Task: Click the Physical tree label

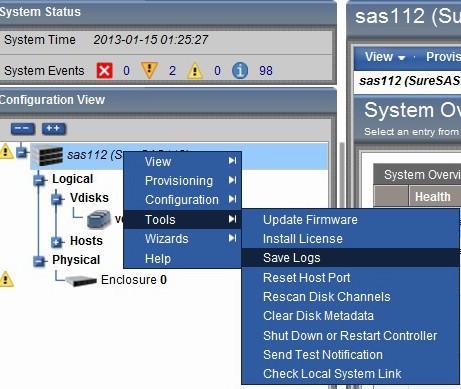Action: tap(76, 260)
